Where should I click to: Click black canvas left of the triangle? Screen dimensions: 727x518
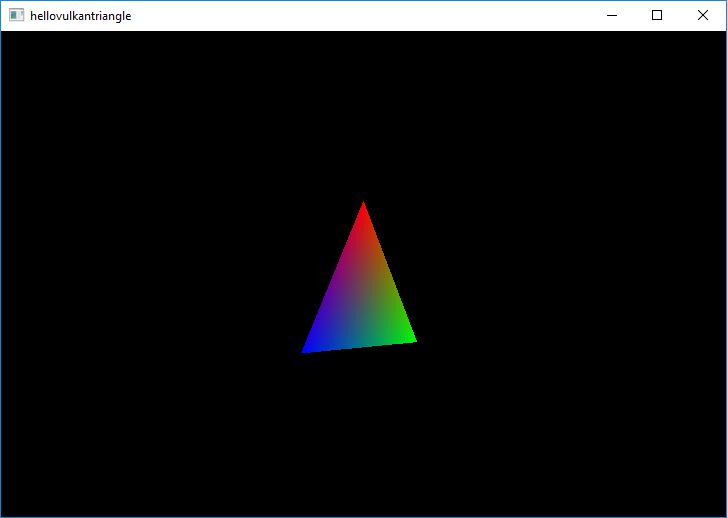point(150,280)
